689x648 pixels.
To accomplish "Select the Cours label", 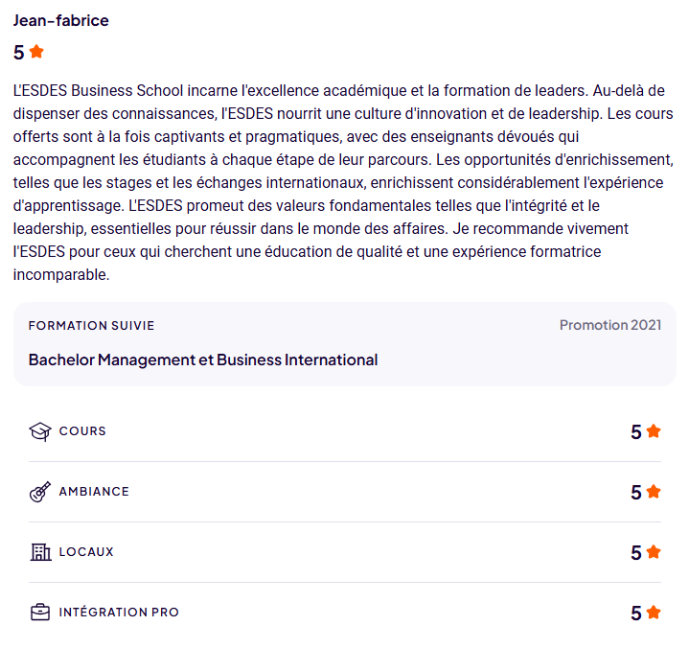I will point(82,431).
